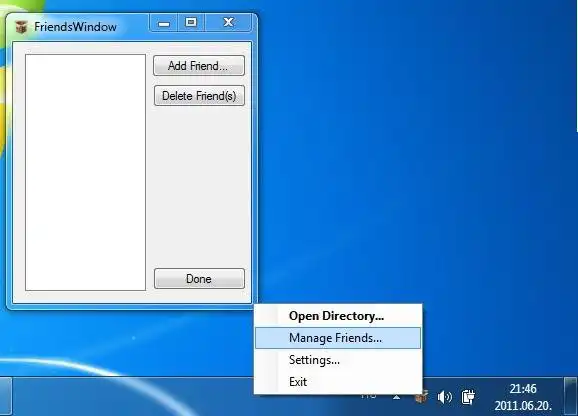Choose Exit in the context menu
This screenshot has height=416, width=578.
point(338,382)
